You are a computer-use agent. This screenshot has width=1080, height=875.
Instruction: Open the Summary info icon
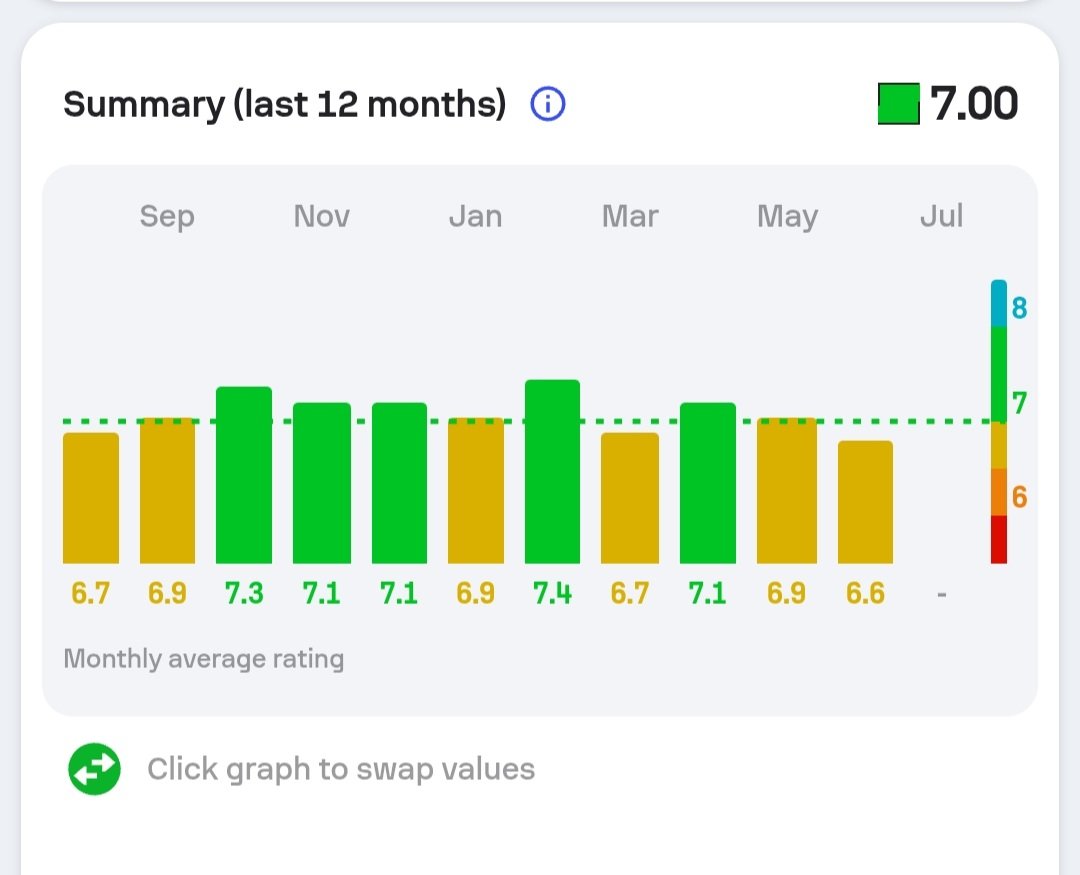(x=548, y=105)
